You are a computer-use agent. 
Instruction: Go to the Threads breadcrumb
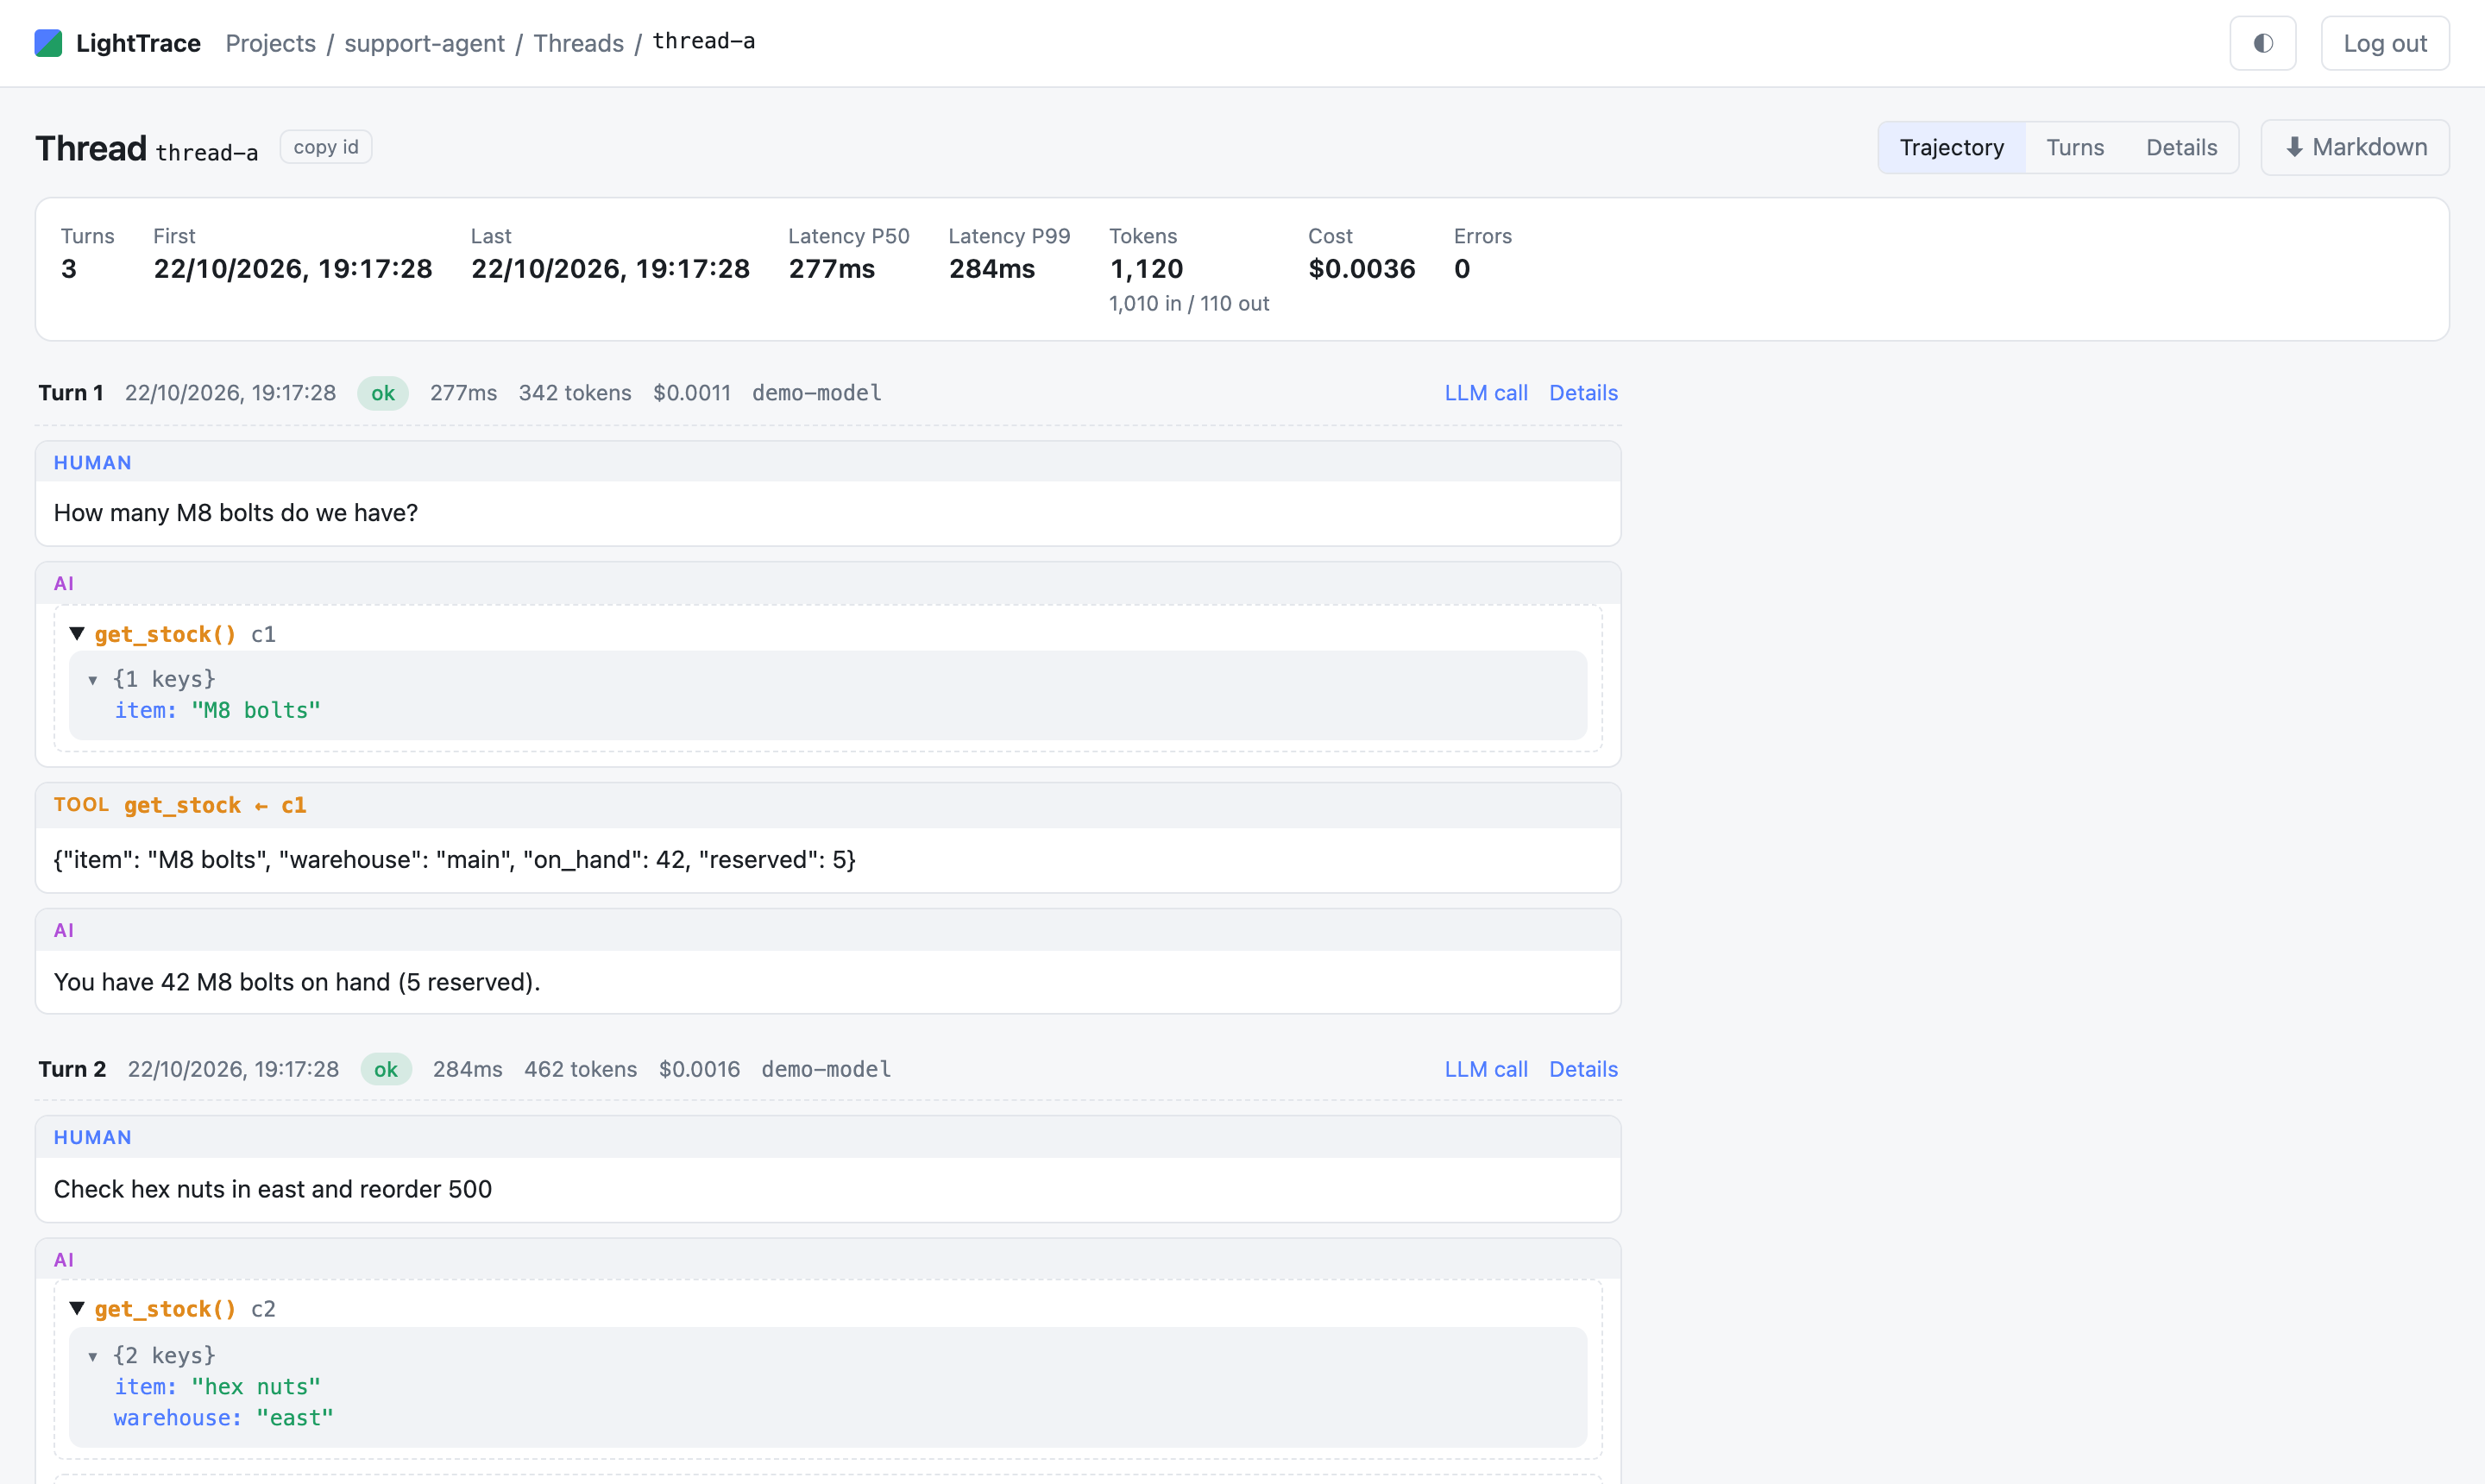(578, 43)
